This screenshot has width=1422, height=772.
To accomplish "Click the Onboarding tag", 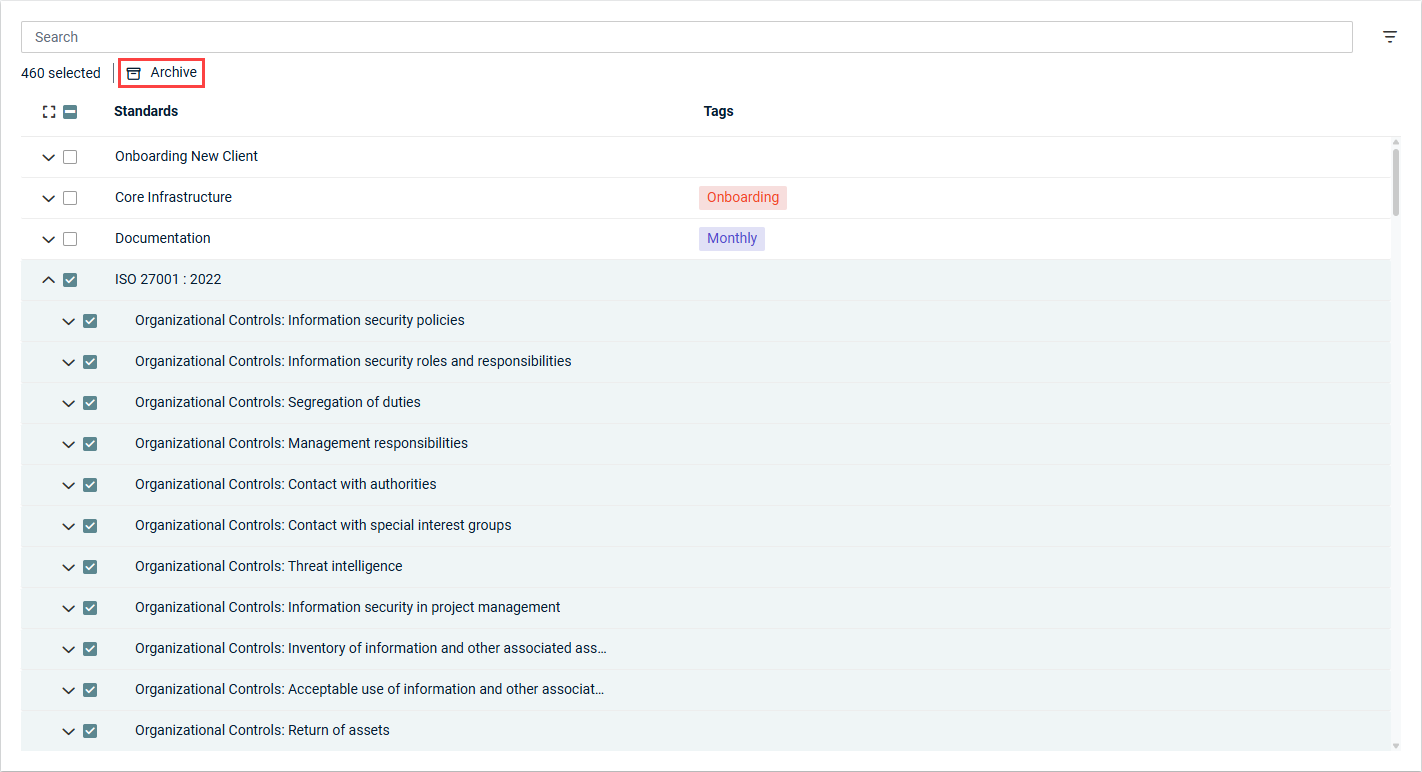I will click(x=742, y=197).
